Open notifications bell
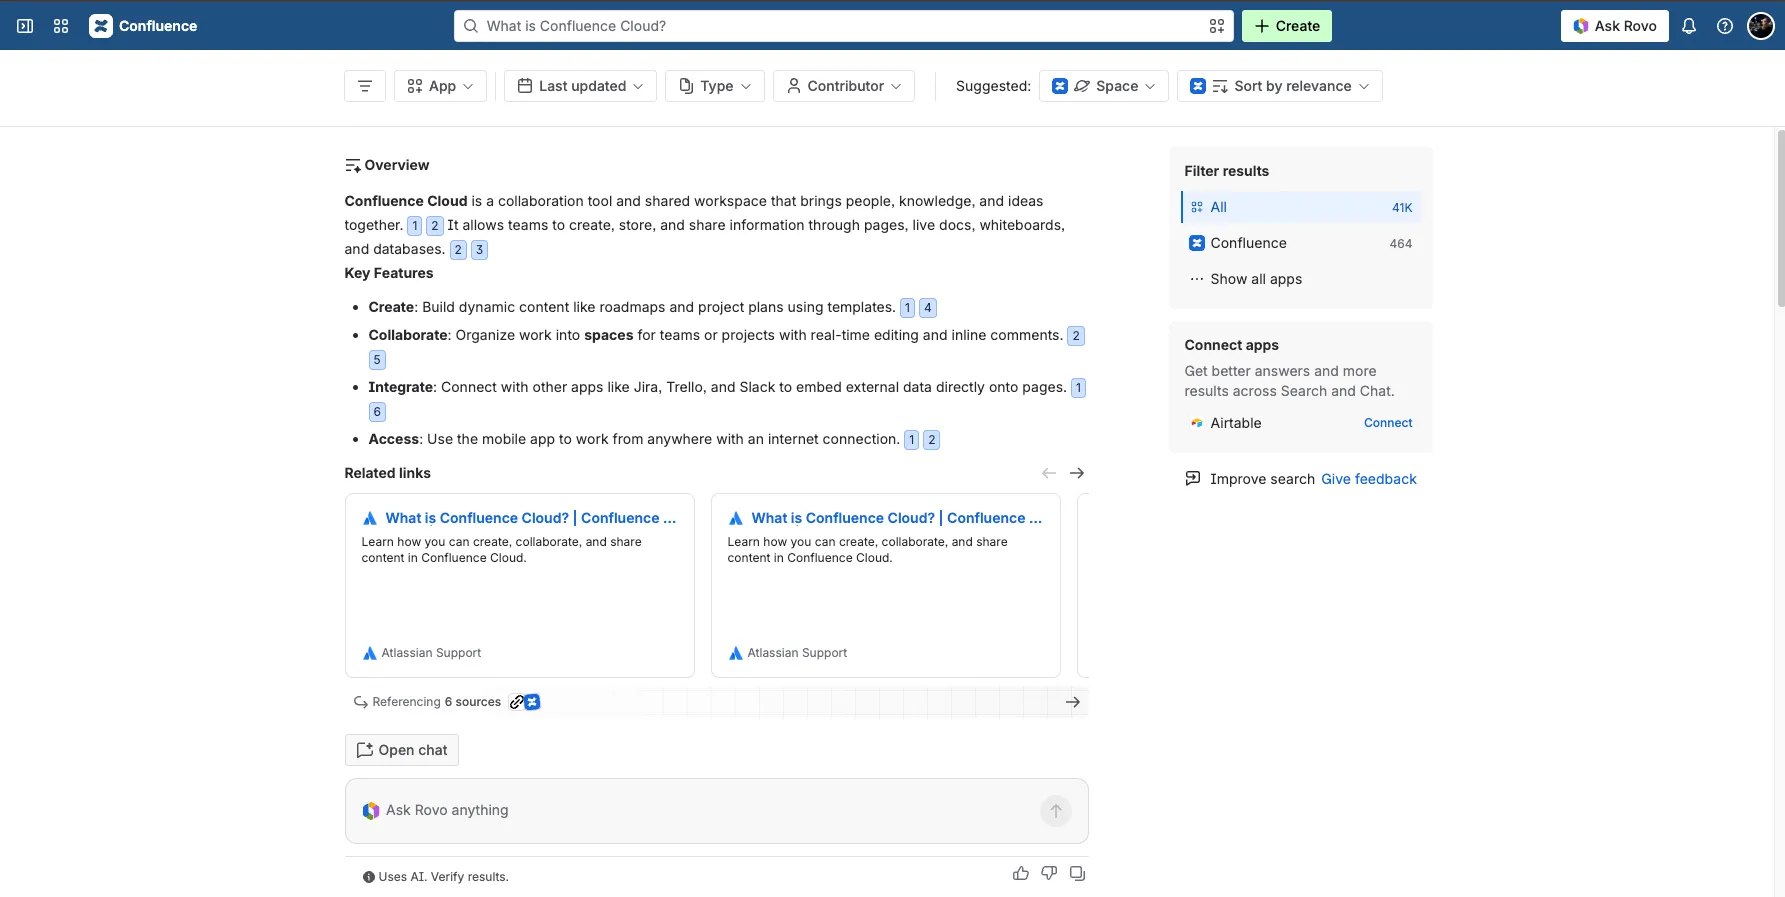1785x897 pixels. [1689, 26]
